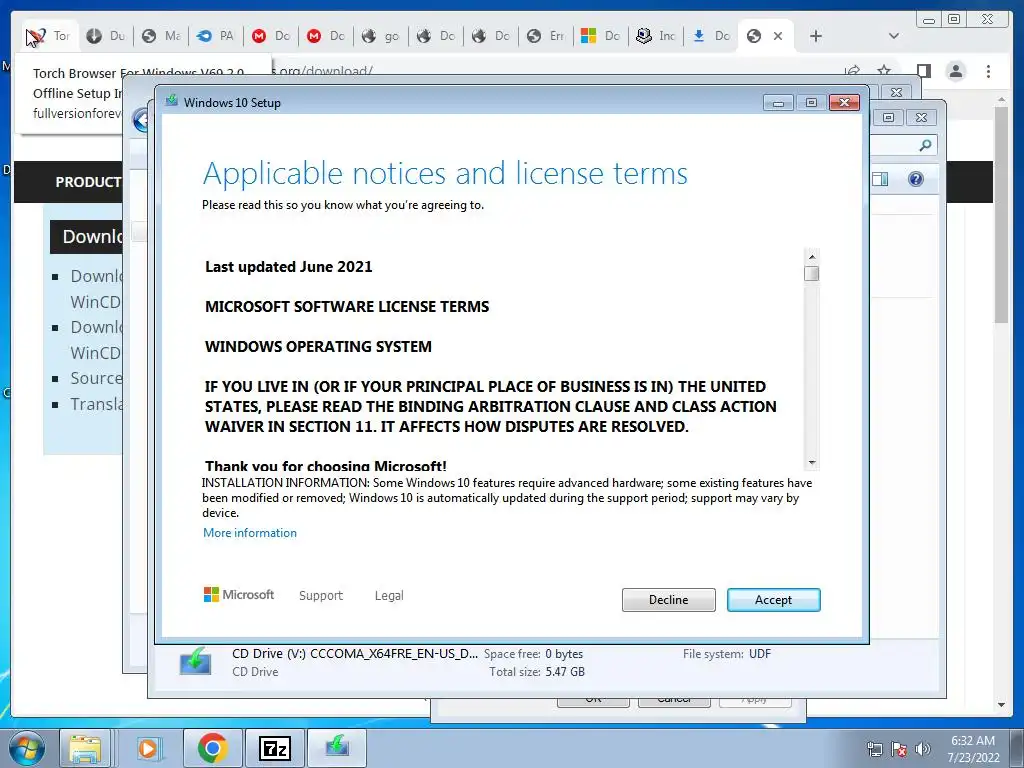Image resolution: width=1024 pixels, height=768 pixels.
Task: Click the license text scroll down arrow
Action: pyautogui.click(x=812, y=462)
